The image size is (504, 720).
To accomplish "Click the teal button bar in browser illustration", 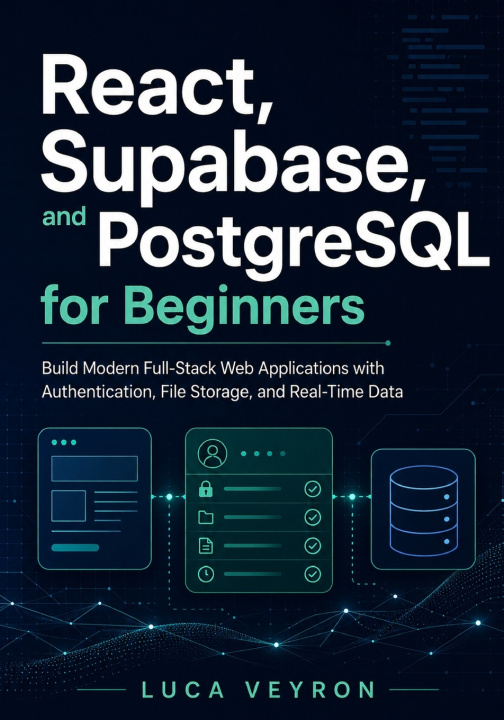I will click(75, 547).
